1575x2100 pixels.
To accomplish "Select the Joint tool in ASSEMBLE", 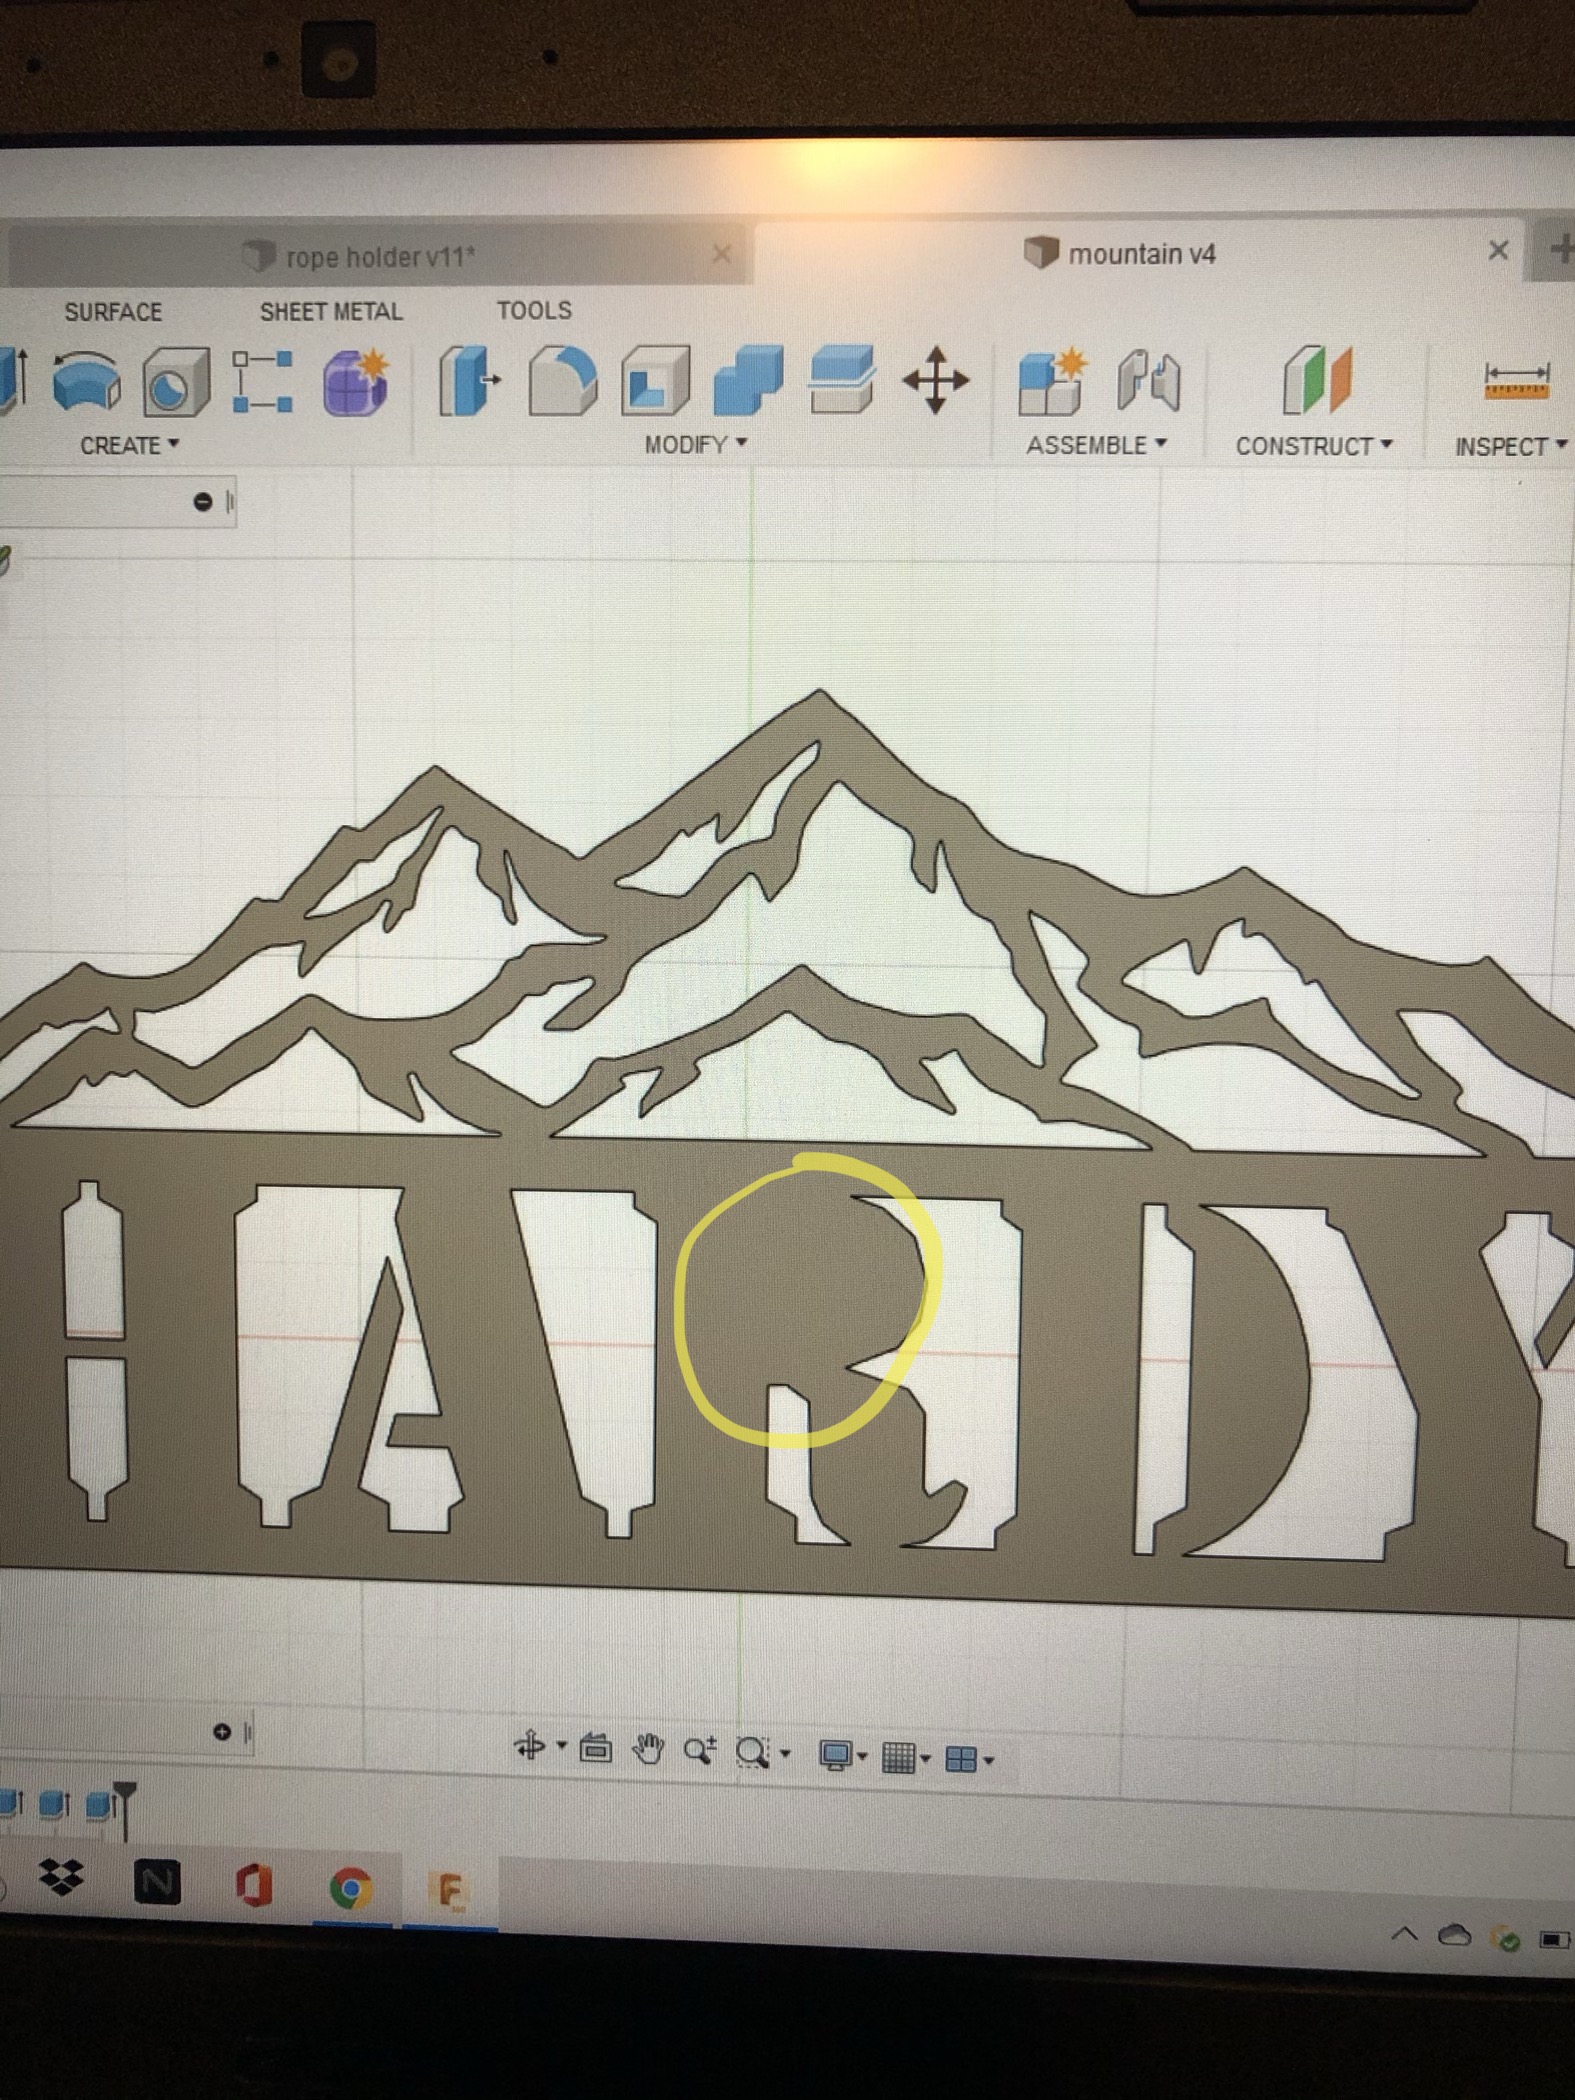I will point(1149,381).
